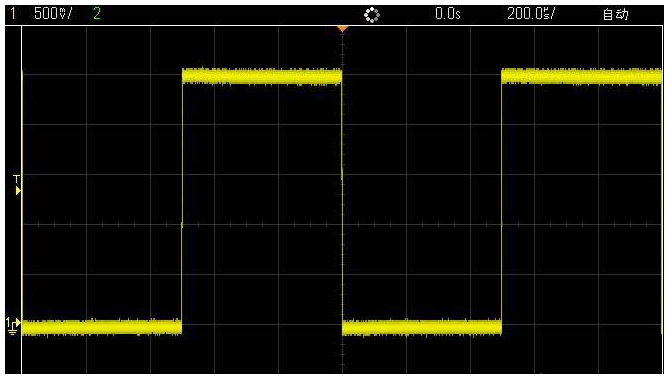Select the channel 1 indicator in status bar
The height and width of the screenshot is (381, 672).
coord(13,14)
